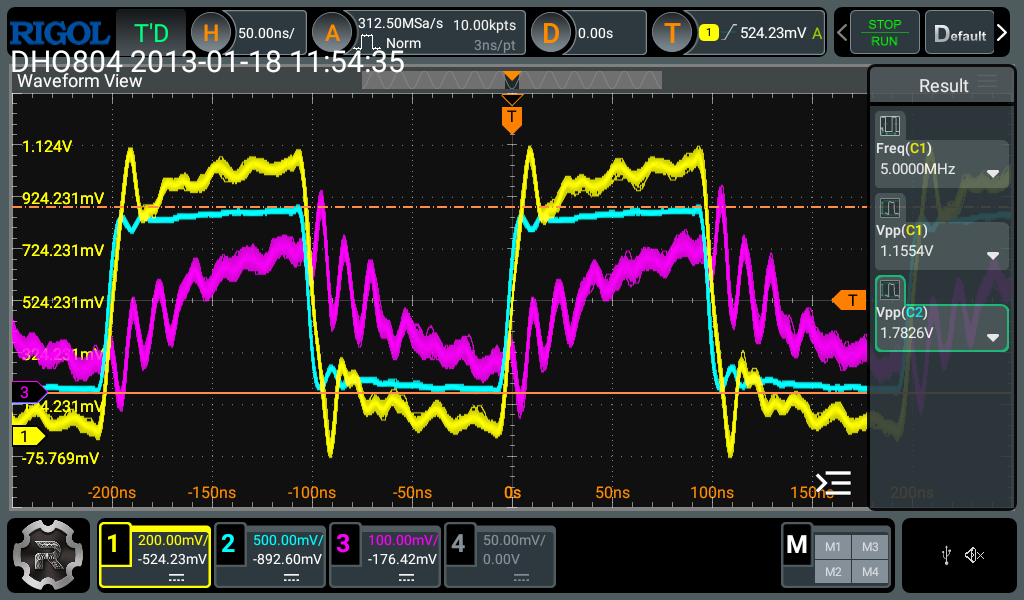
Task: Open the list menu icon on waveform
Action: (833, 483)
